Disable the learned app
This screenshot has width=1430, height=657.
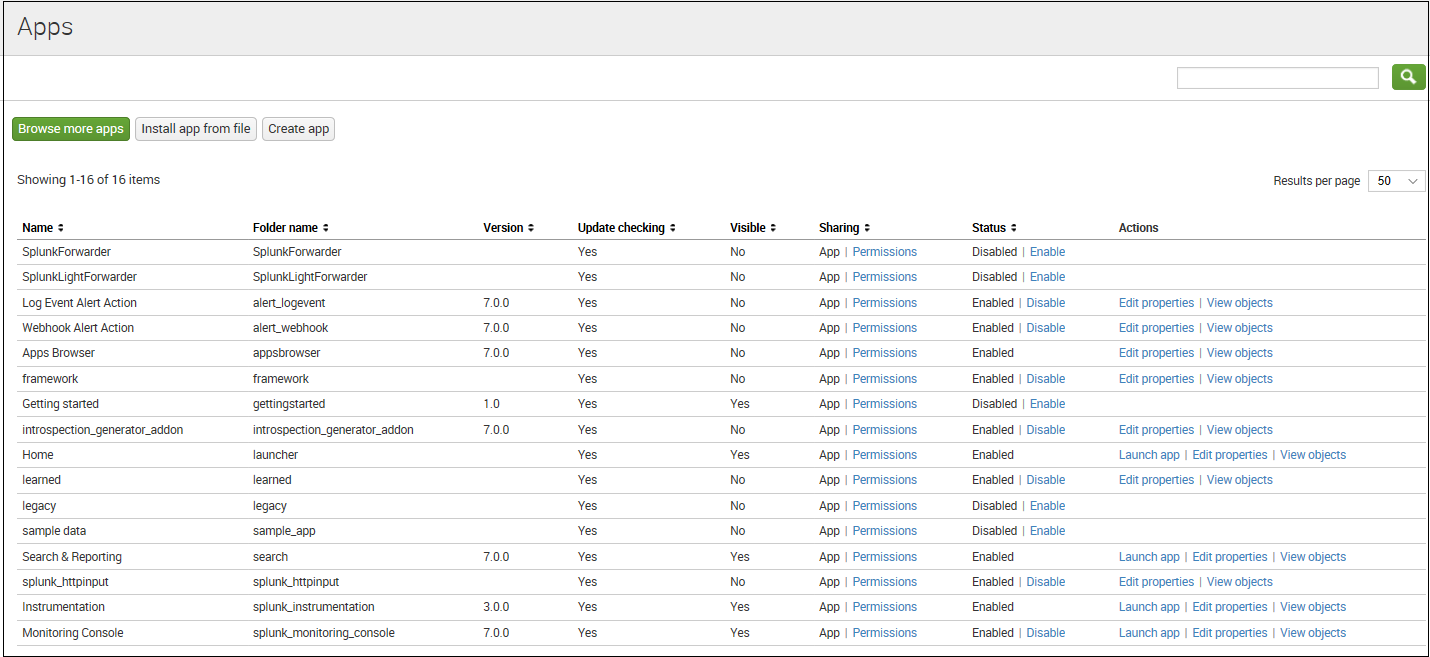click(x=1045, y=480)
